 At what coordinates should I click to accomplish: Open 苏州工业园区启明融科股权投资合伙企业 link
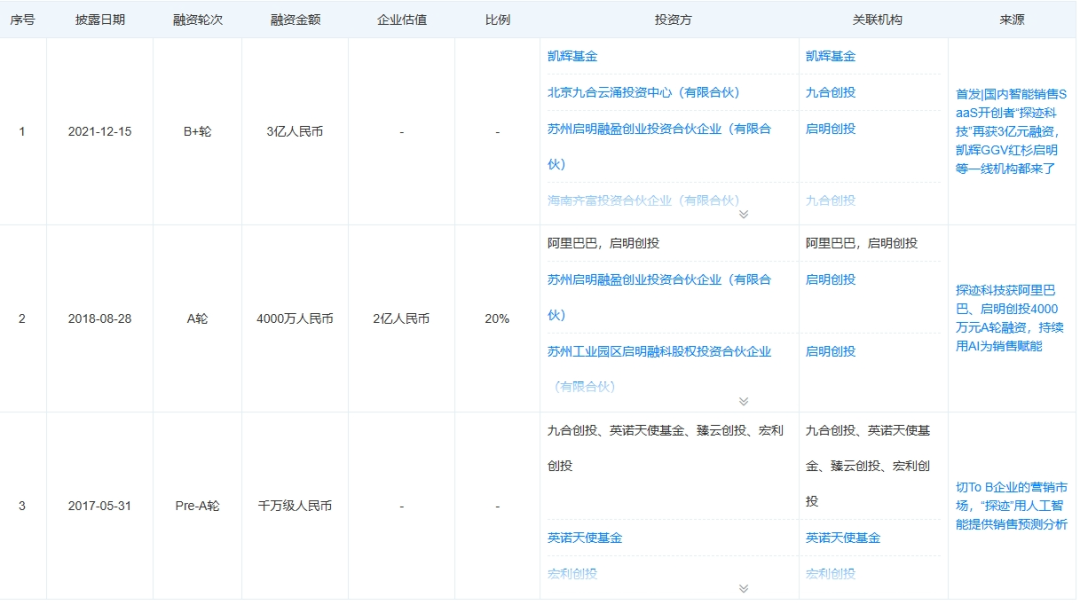pos(659,352)
